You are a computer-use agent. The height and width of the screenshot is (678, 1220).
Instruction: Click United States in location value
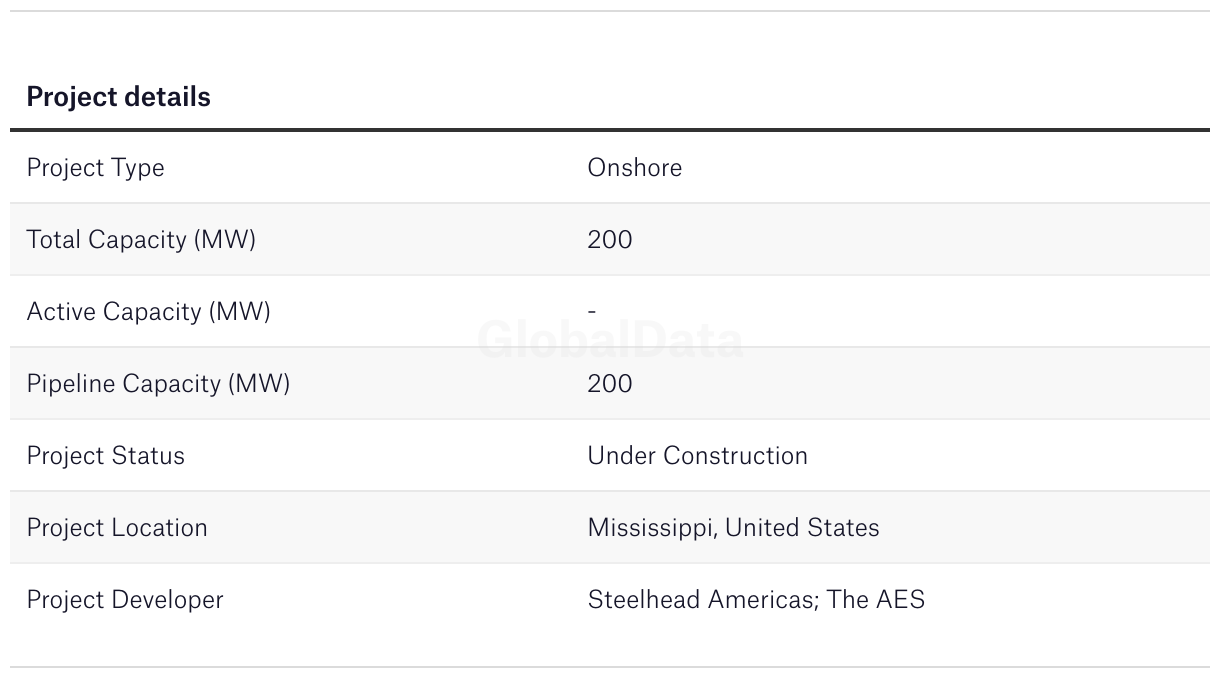tap(802, 528)
